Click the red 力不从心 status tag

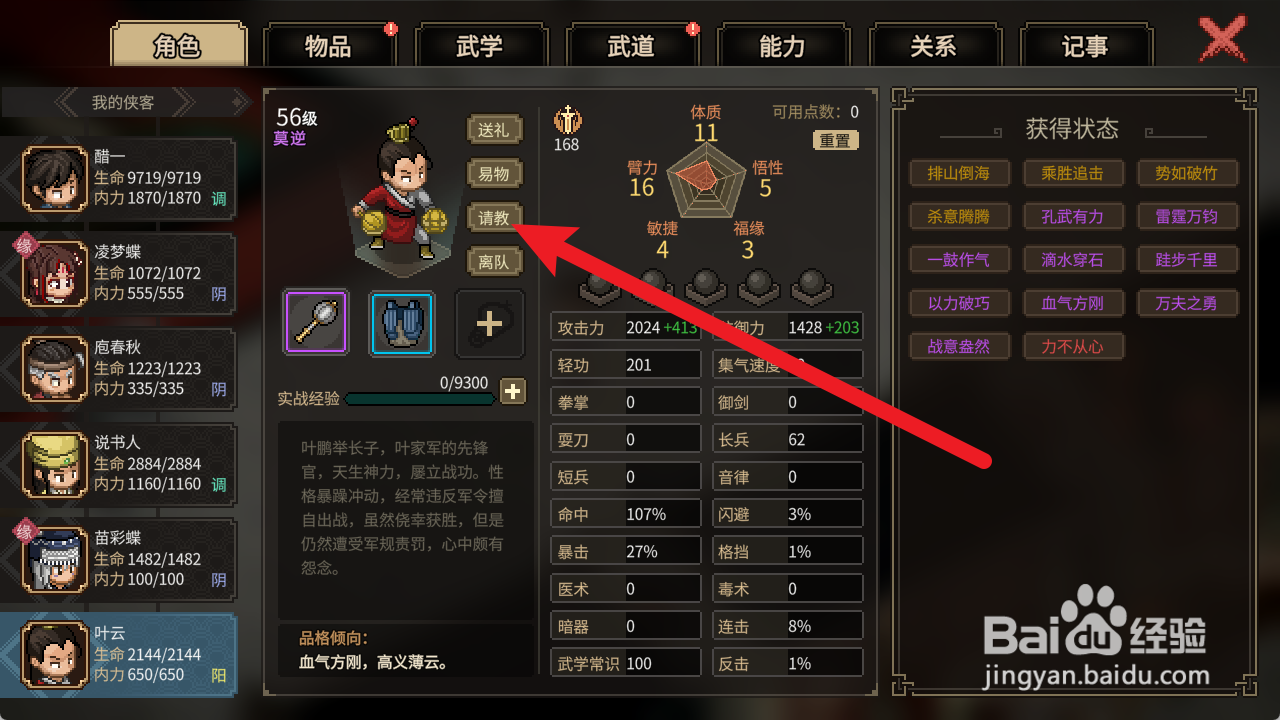pyautogui.click(x=1074, y=346)
